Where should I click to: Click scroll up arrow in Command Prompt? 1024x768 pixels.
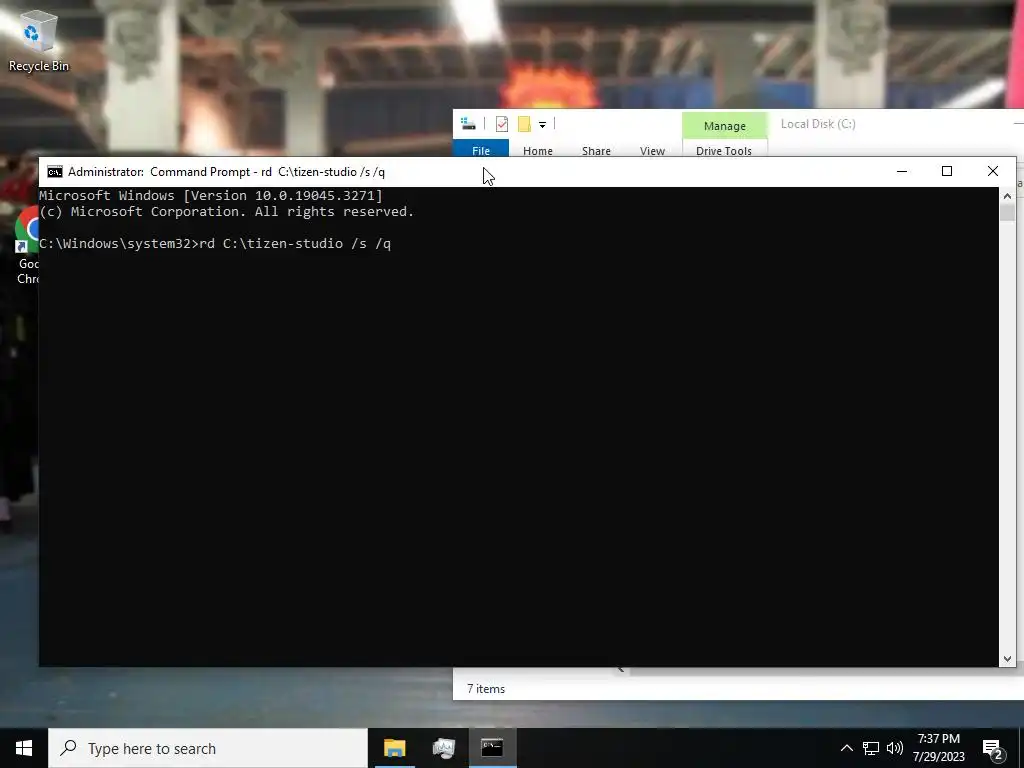[1007, 195]
